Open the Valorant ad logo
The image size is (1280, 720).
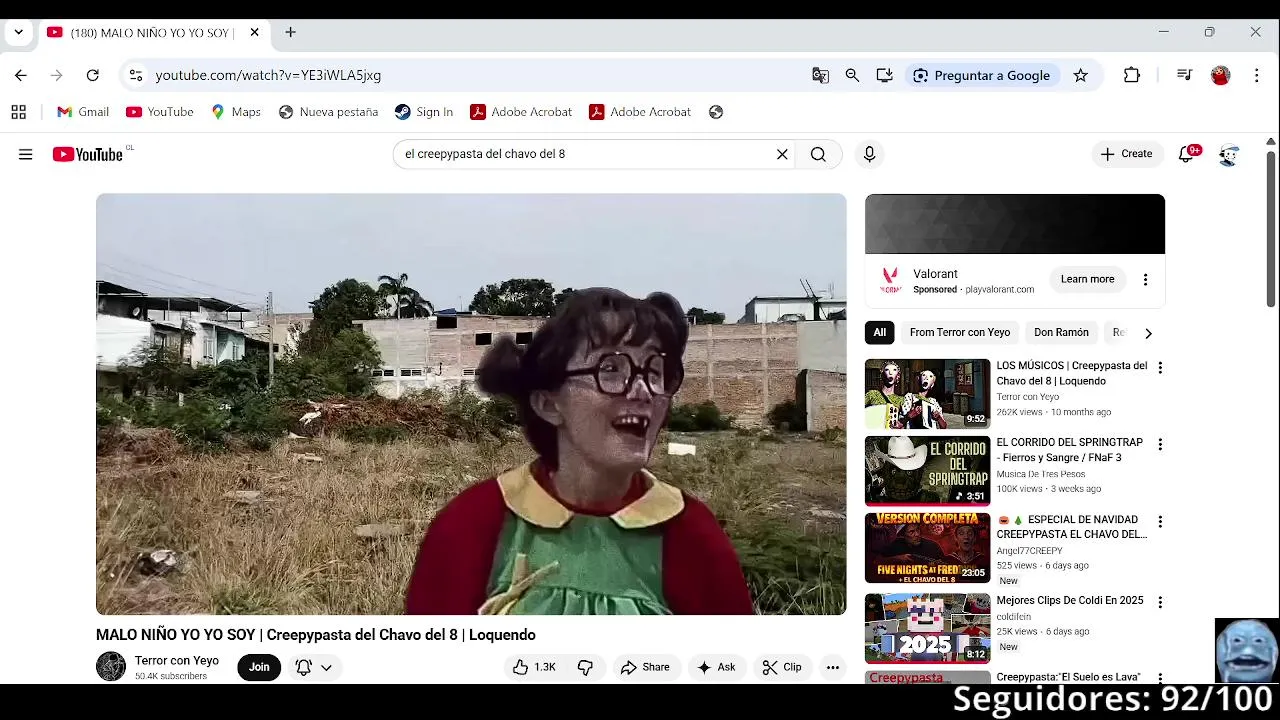click(x=890, y=280)
